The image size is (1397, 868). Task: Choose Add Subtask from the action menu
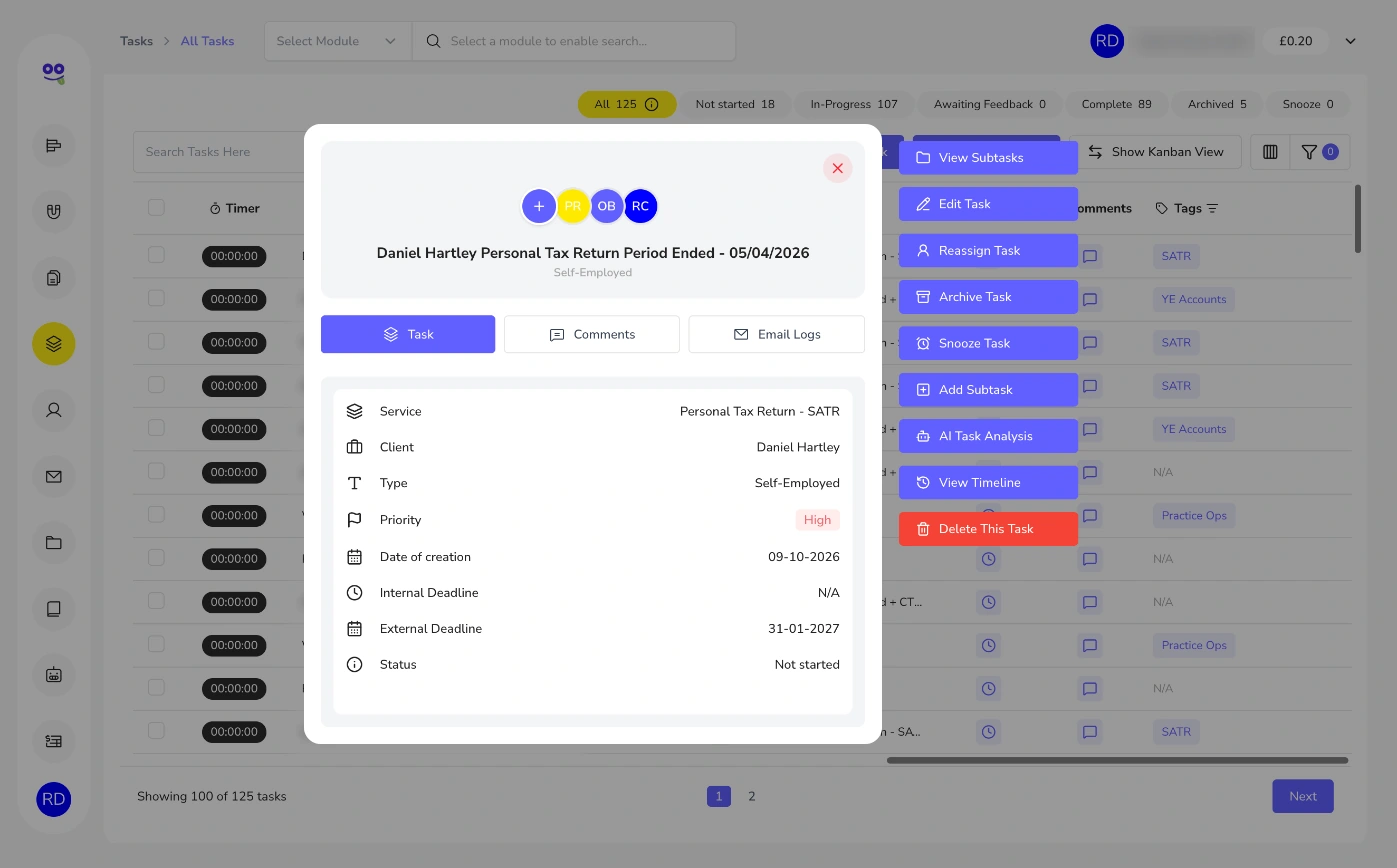[988, 390]
